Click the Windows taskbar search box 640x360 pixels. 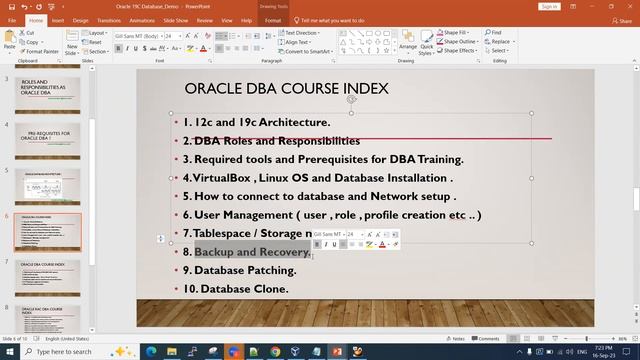(80, 351)
